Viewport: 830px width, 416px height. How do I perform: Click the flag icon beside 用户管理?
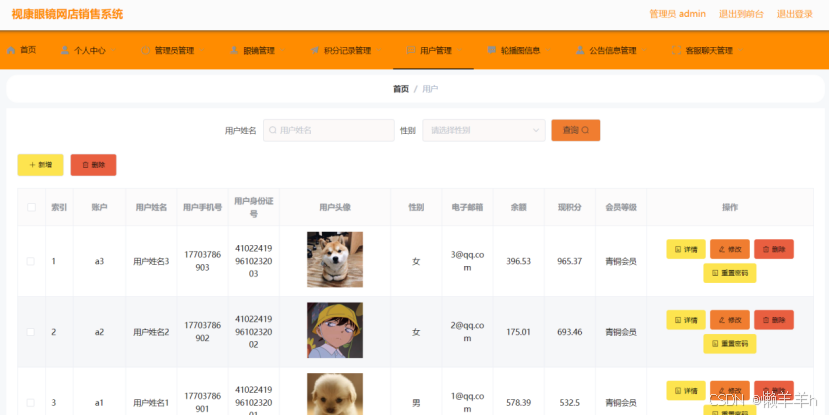click(411, 50)
